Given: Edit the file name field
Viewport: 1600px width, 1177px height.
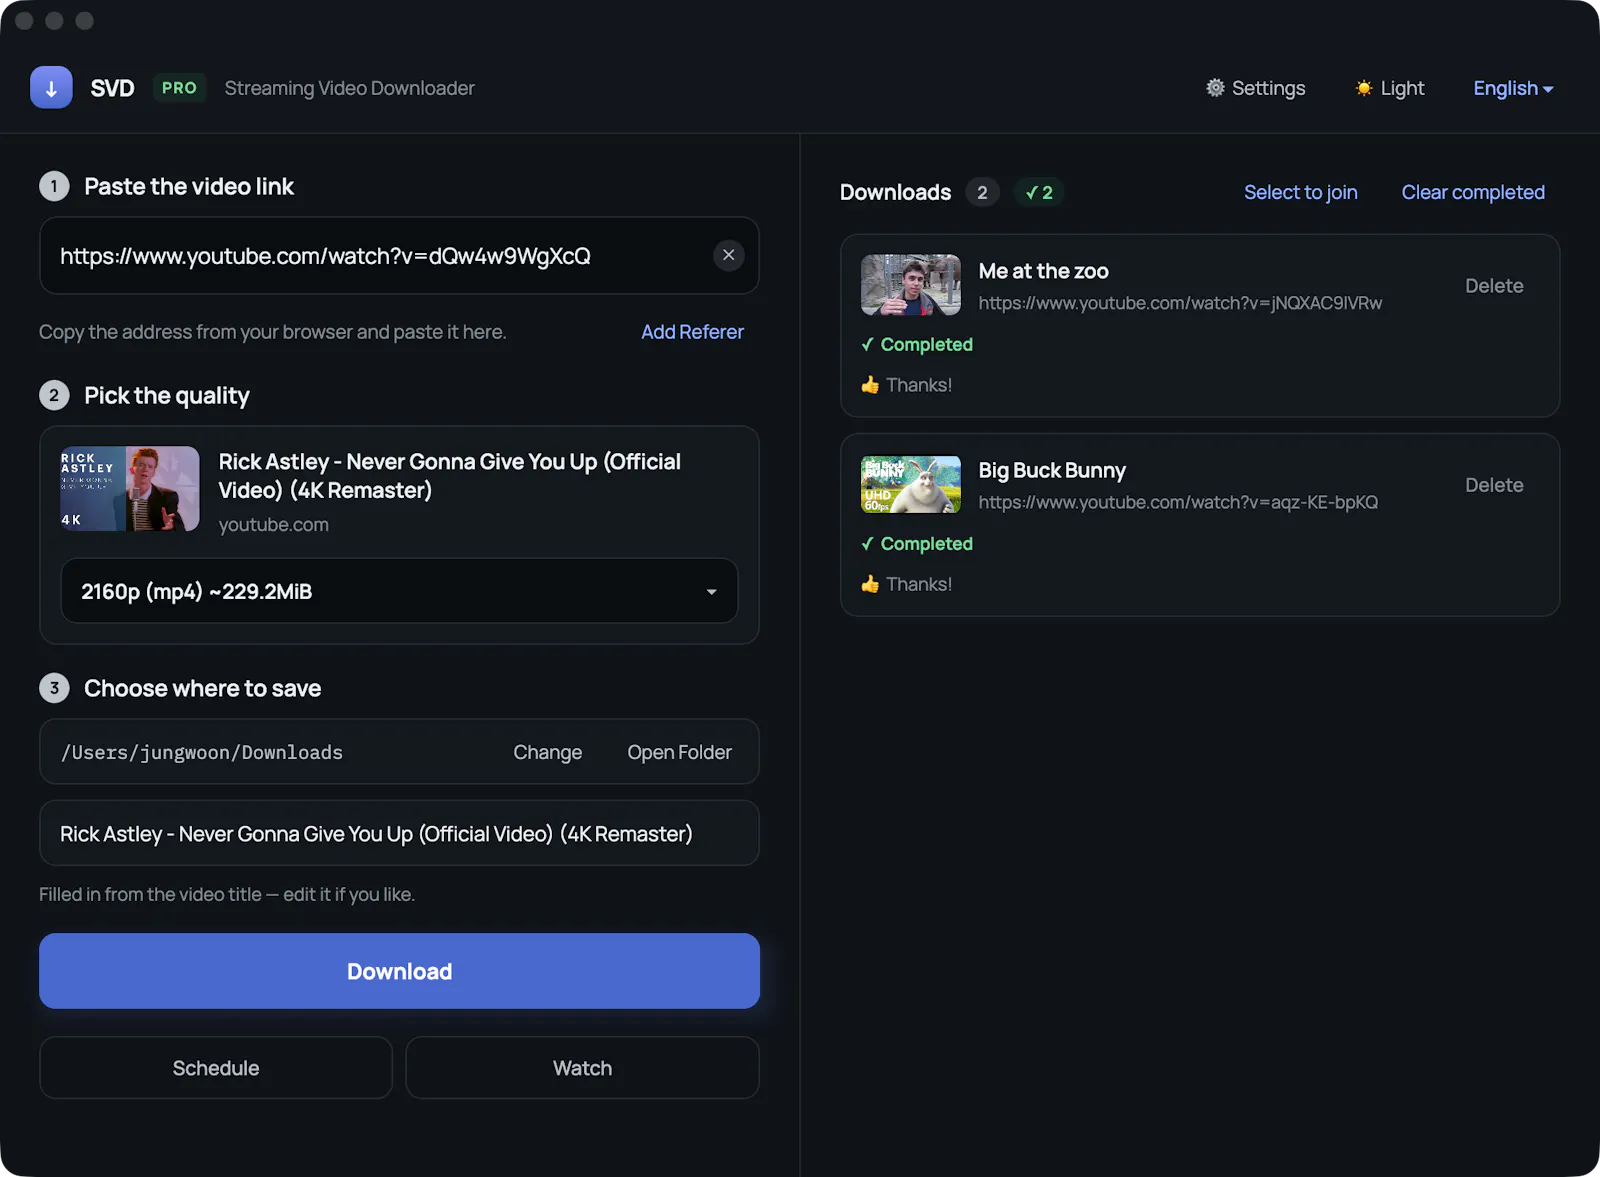Looking at the screenshot, I should 399,833.
